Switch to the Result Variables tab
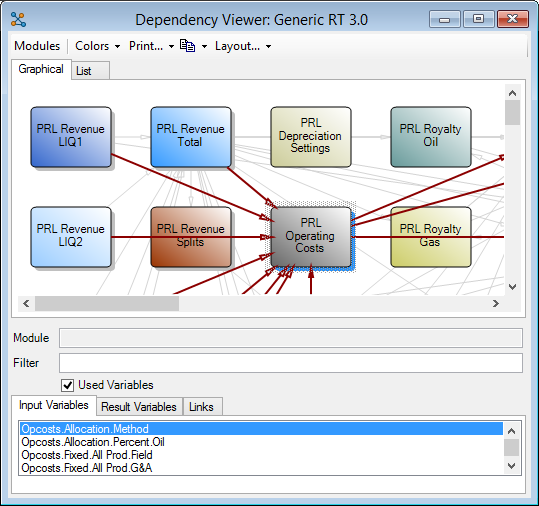This screenshot has height=506, width=539. point(139,407)
